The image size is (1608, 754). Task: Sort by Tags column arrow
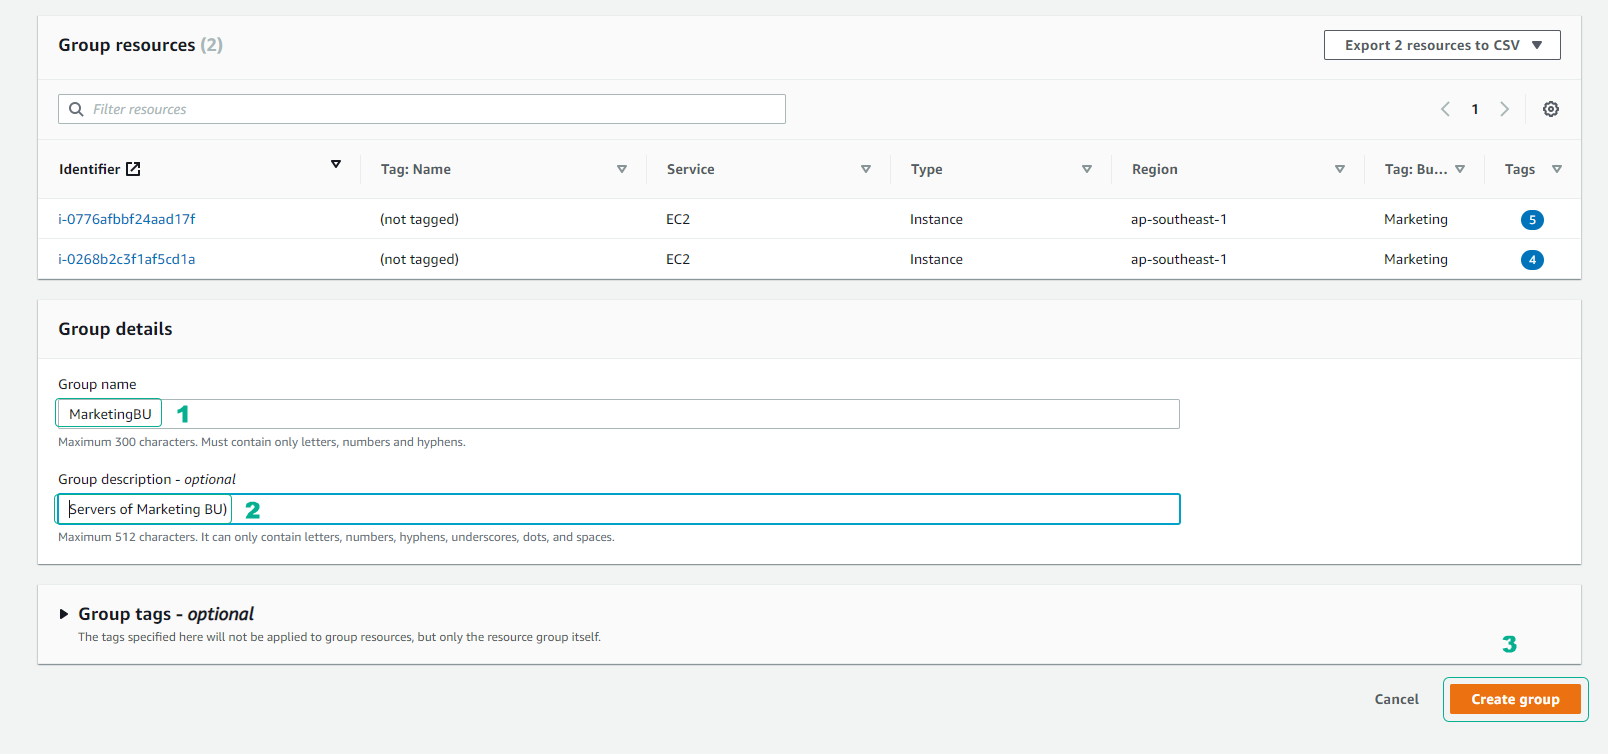click(1557, 169)
